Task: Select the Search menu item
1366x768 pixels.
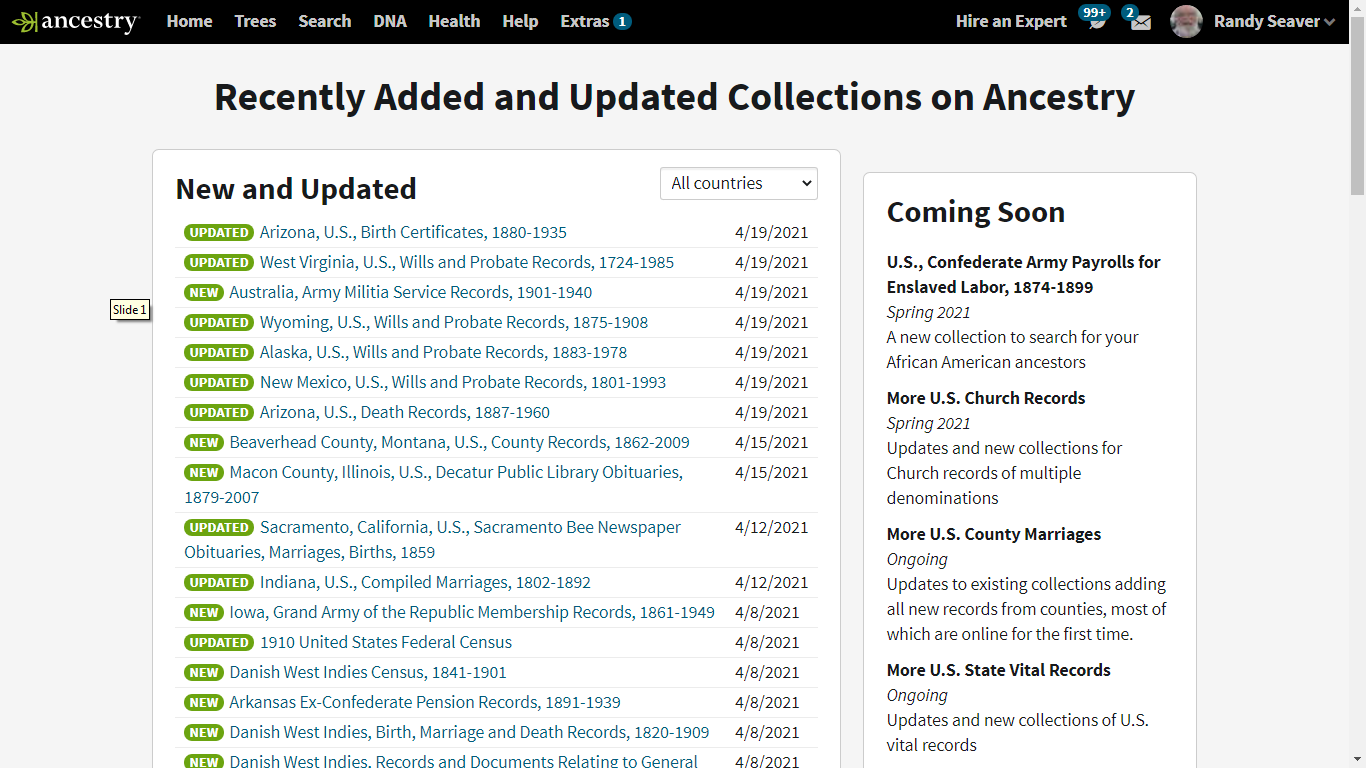Action: 324,20
